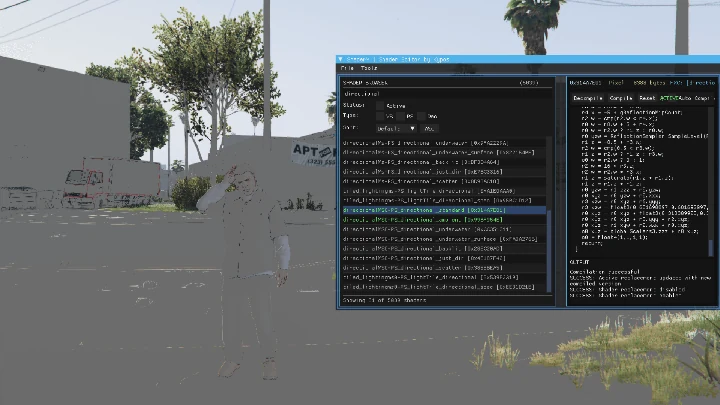Select the first PS_directional_scatter shader row
720x405 pixels.
pos(444,181)
